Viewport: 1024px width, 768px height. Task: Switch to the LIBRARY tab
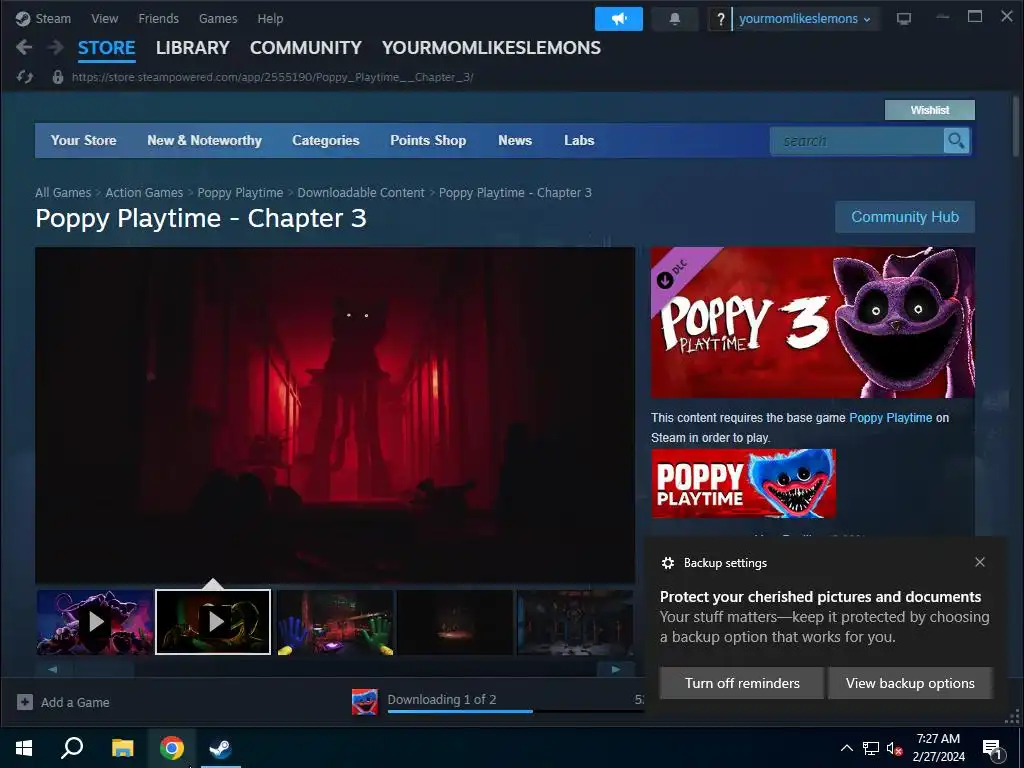193,48
